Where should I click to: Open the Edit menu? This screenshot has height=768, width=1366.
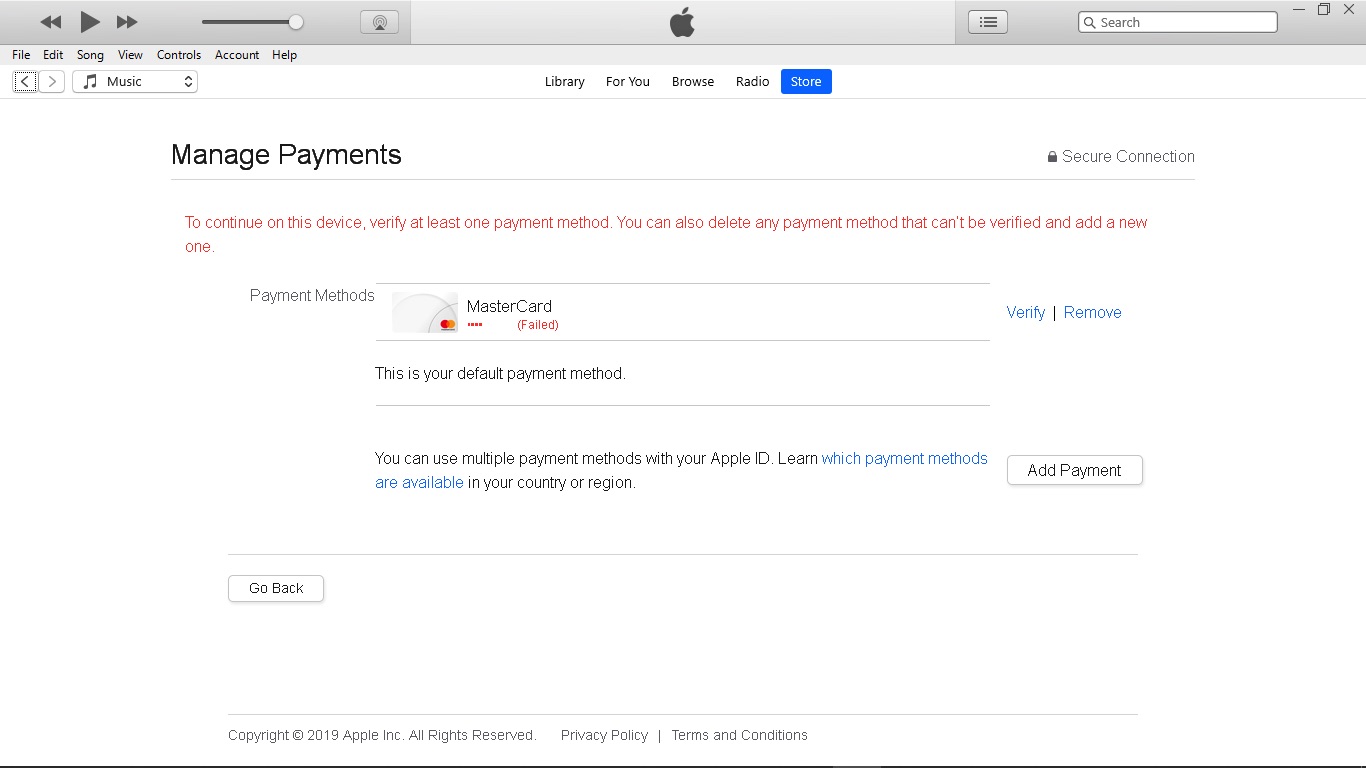click(x=53, y=55)
